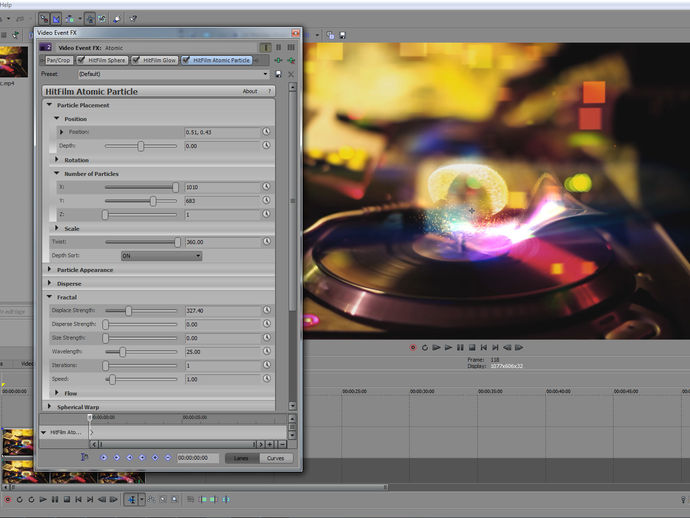Collapse the HitFilm Ato... keyframe track

click(x=44, y=433)
